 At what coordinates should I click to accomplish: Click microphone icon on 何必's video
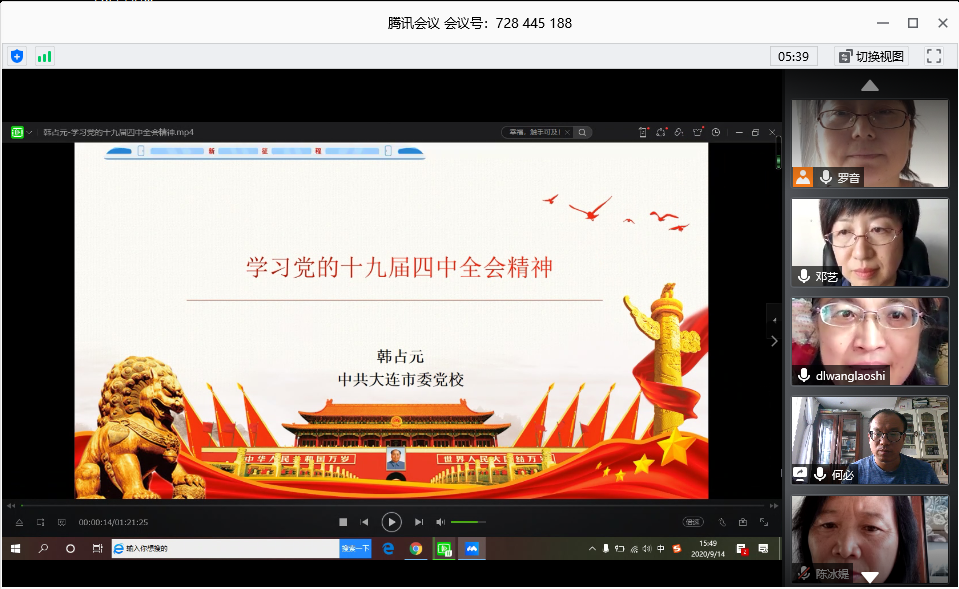[x=820, y=474]
